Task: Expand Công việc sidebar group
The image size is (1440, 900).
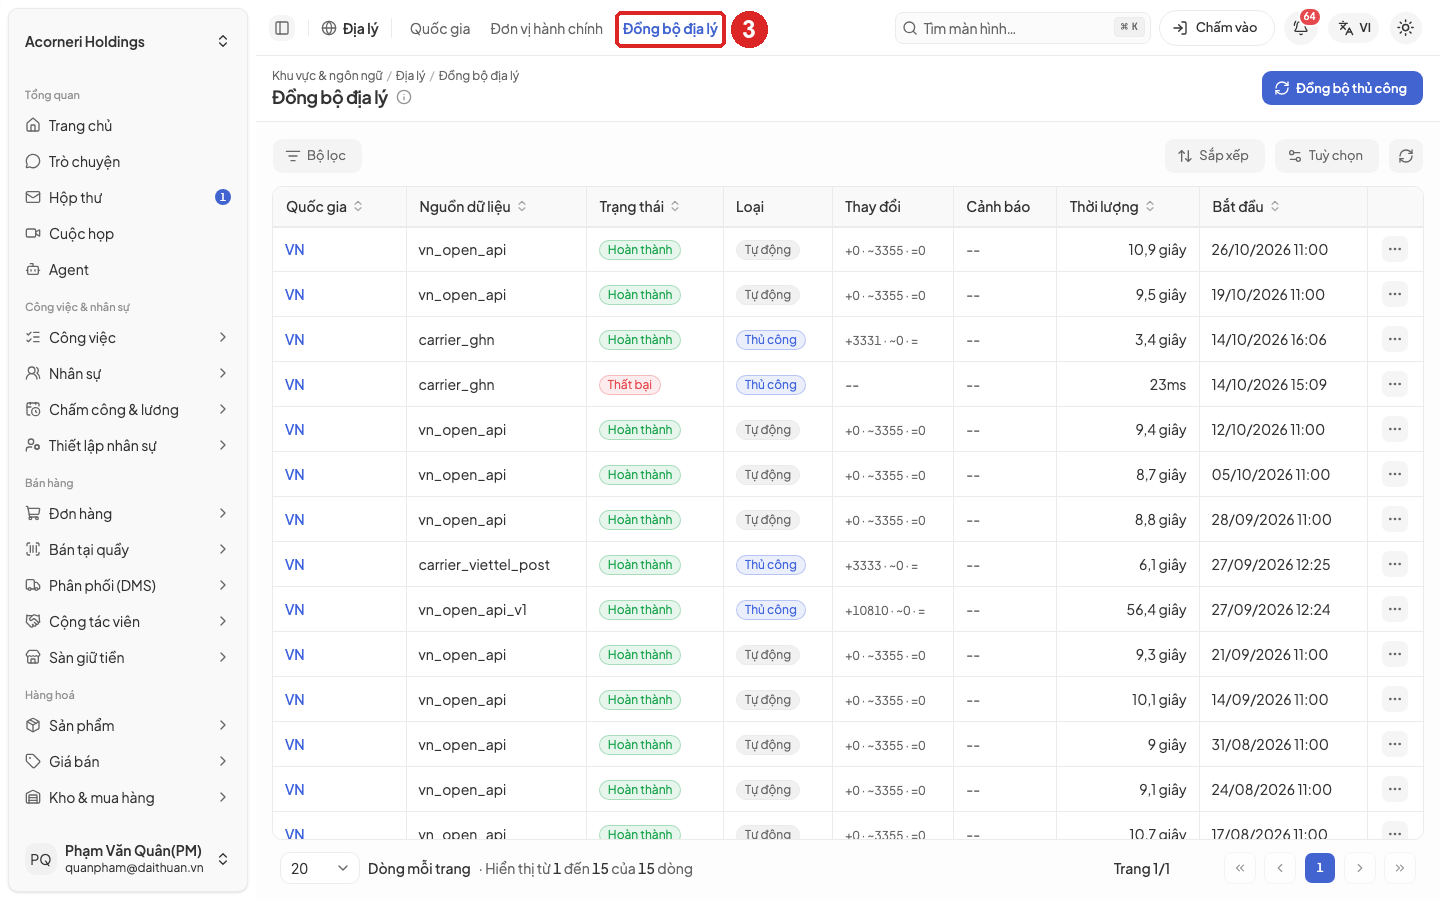Action: 128,338
